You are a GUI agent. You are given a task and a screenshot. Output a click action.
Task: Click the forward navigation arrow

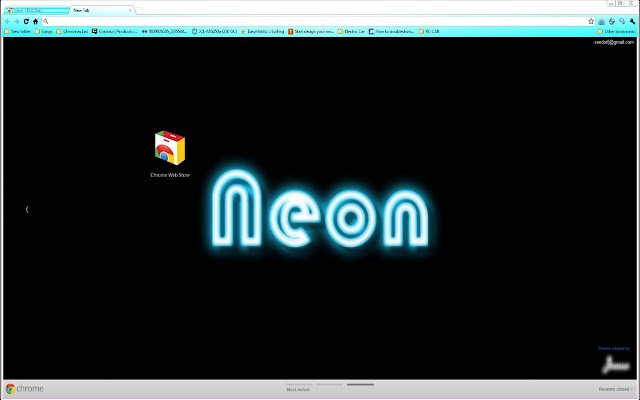click(17, 22)
